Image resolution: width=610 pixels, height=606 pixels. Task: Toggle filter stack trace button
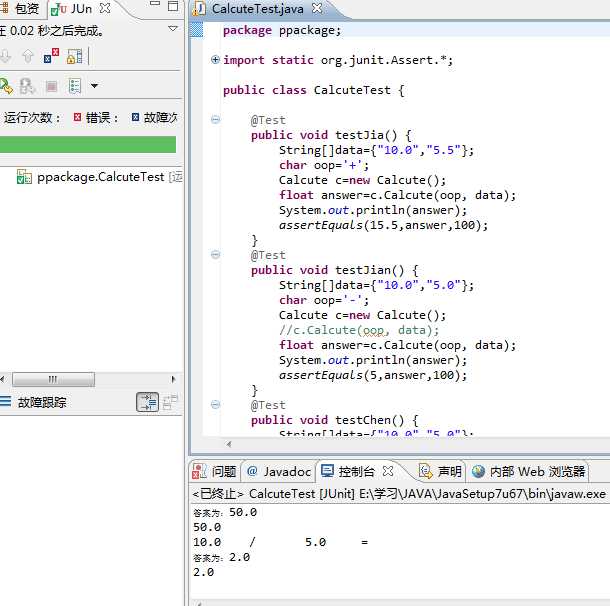coord(147,402)
